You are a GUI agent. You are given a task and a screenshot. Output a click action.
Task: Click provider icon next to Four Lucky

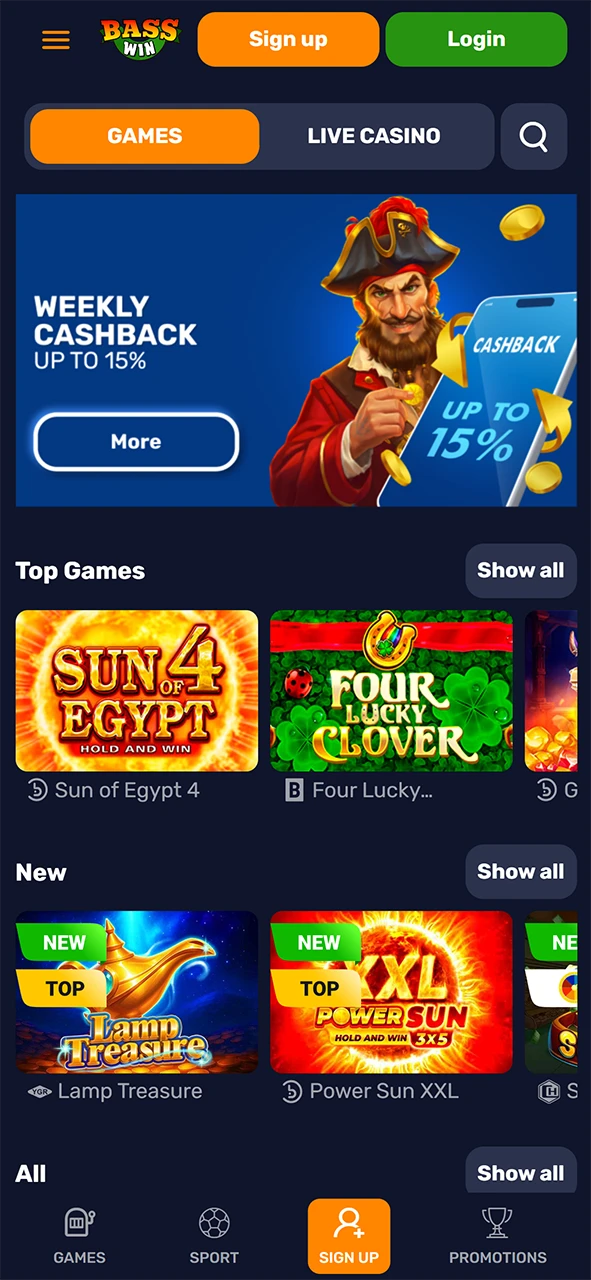pyautogui.click(x=294, y=791)
